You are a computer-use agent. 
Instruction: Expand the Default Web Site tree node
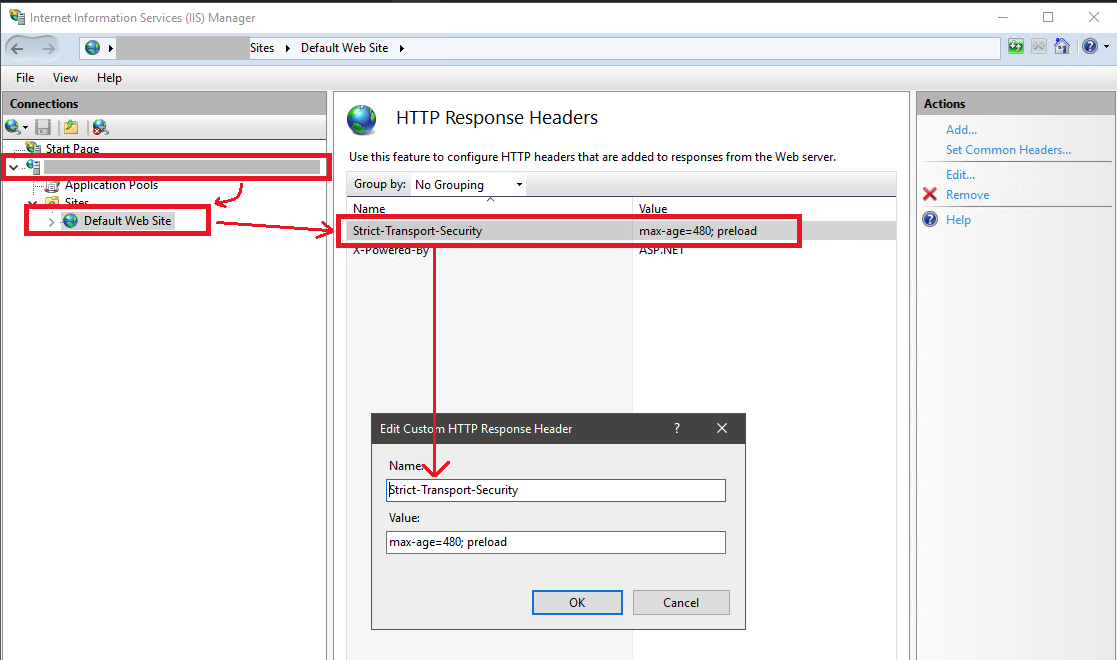point(50,220)
